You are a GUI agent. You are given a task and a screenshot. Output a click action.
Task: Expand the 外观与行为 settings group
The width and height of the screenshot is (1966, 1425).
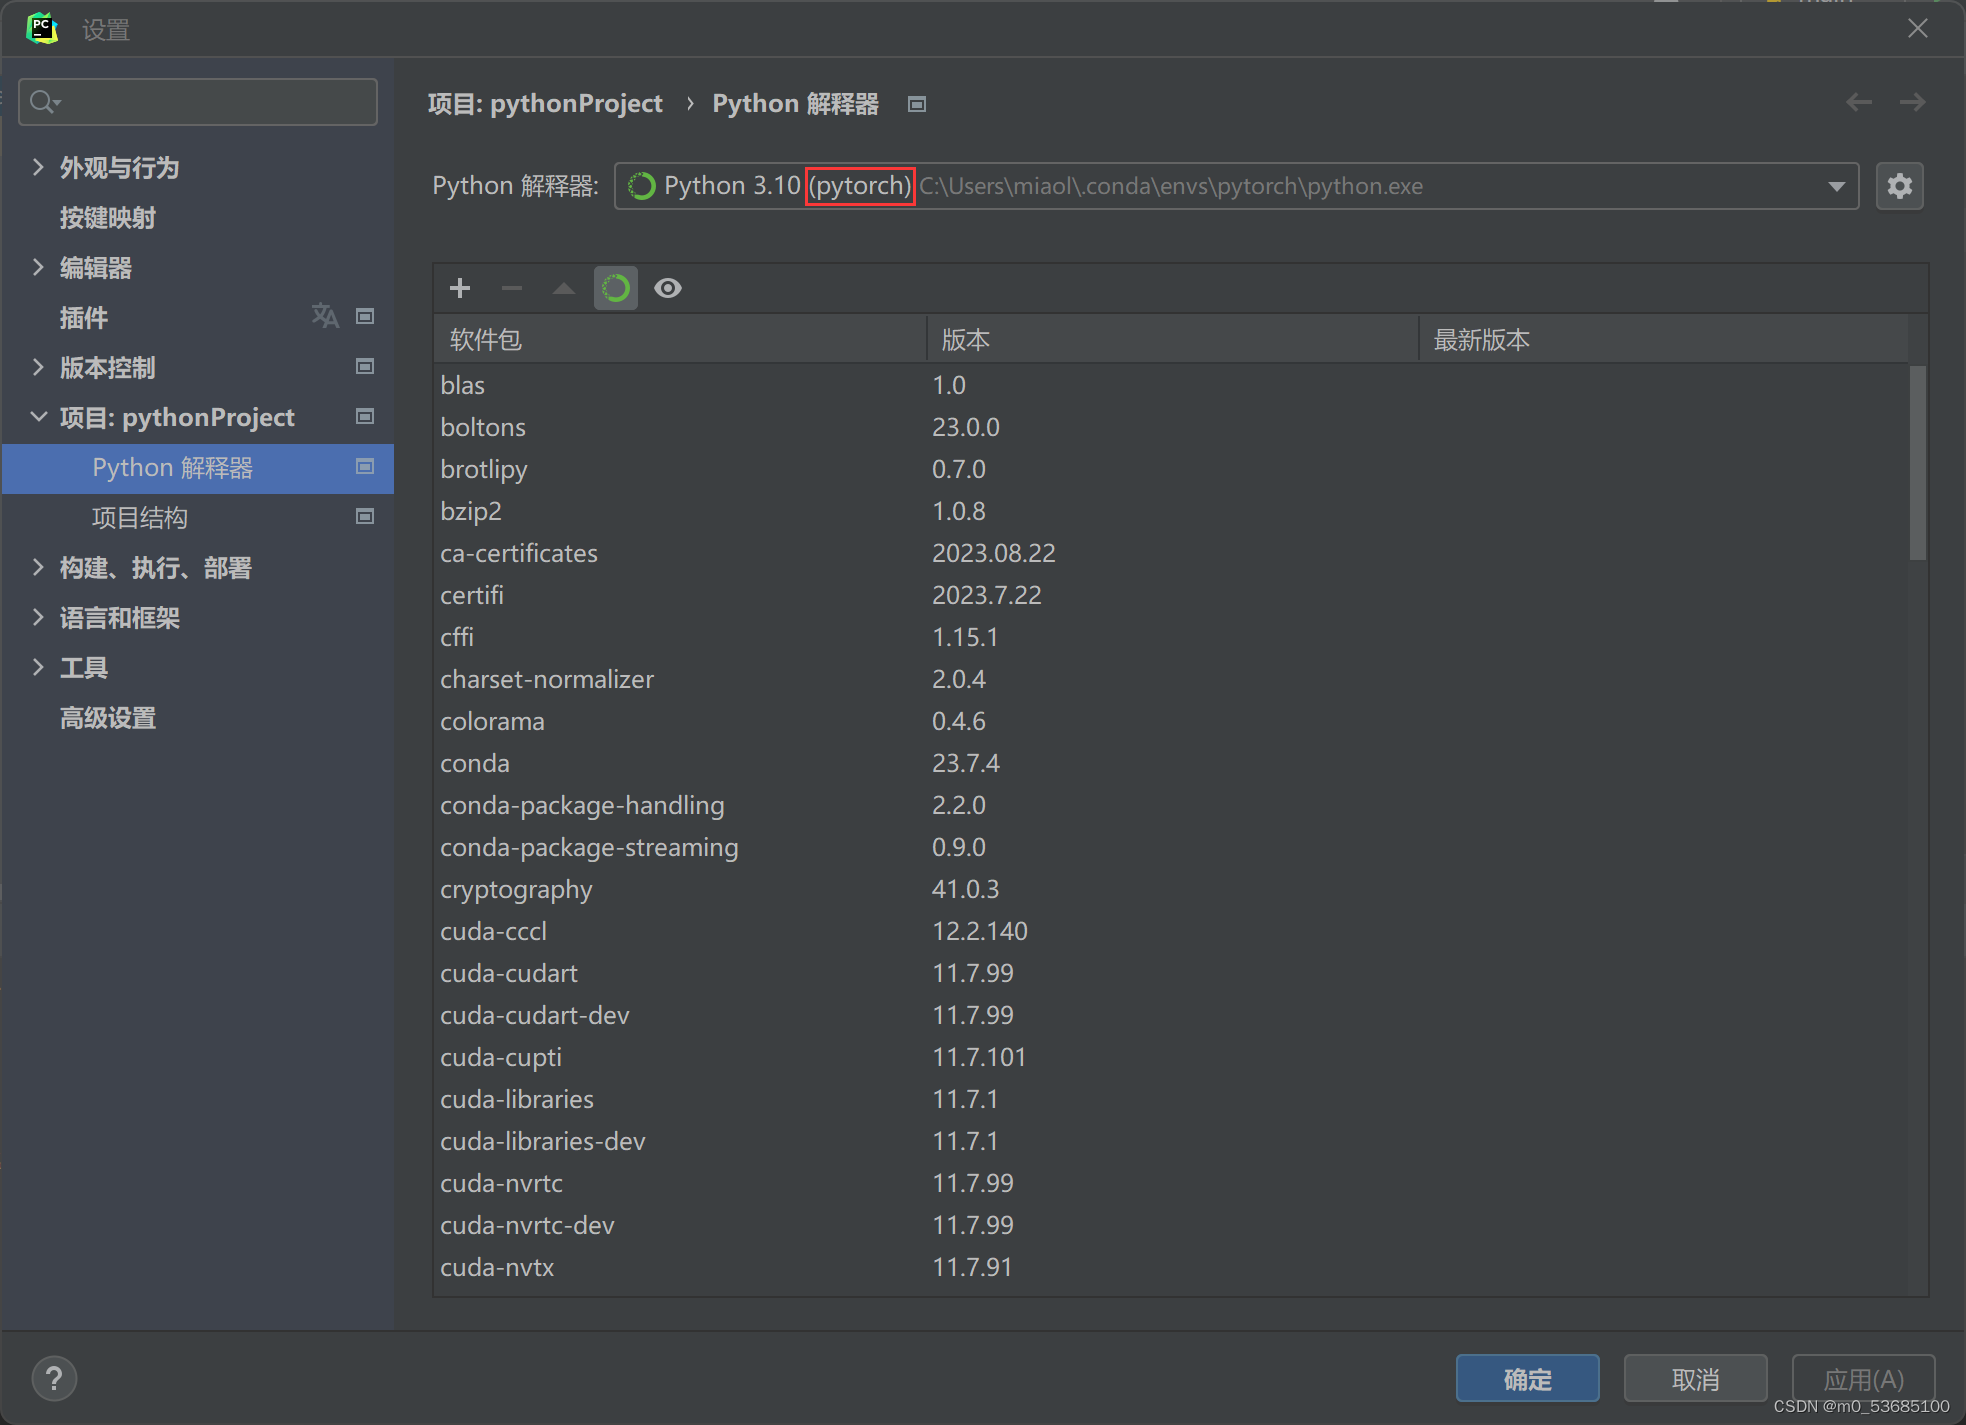(38, 167)
